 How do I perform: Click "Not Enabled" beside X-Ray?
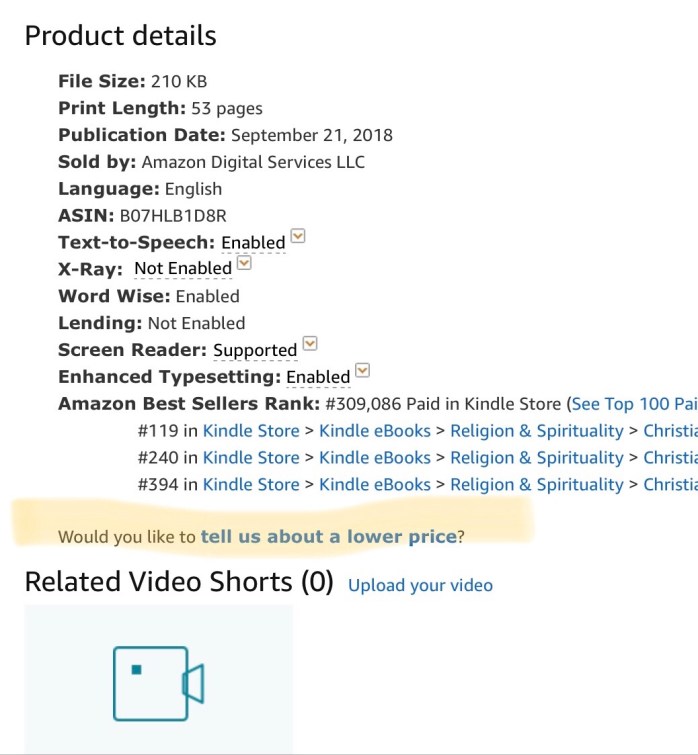click(x=183, y=269)
